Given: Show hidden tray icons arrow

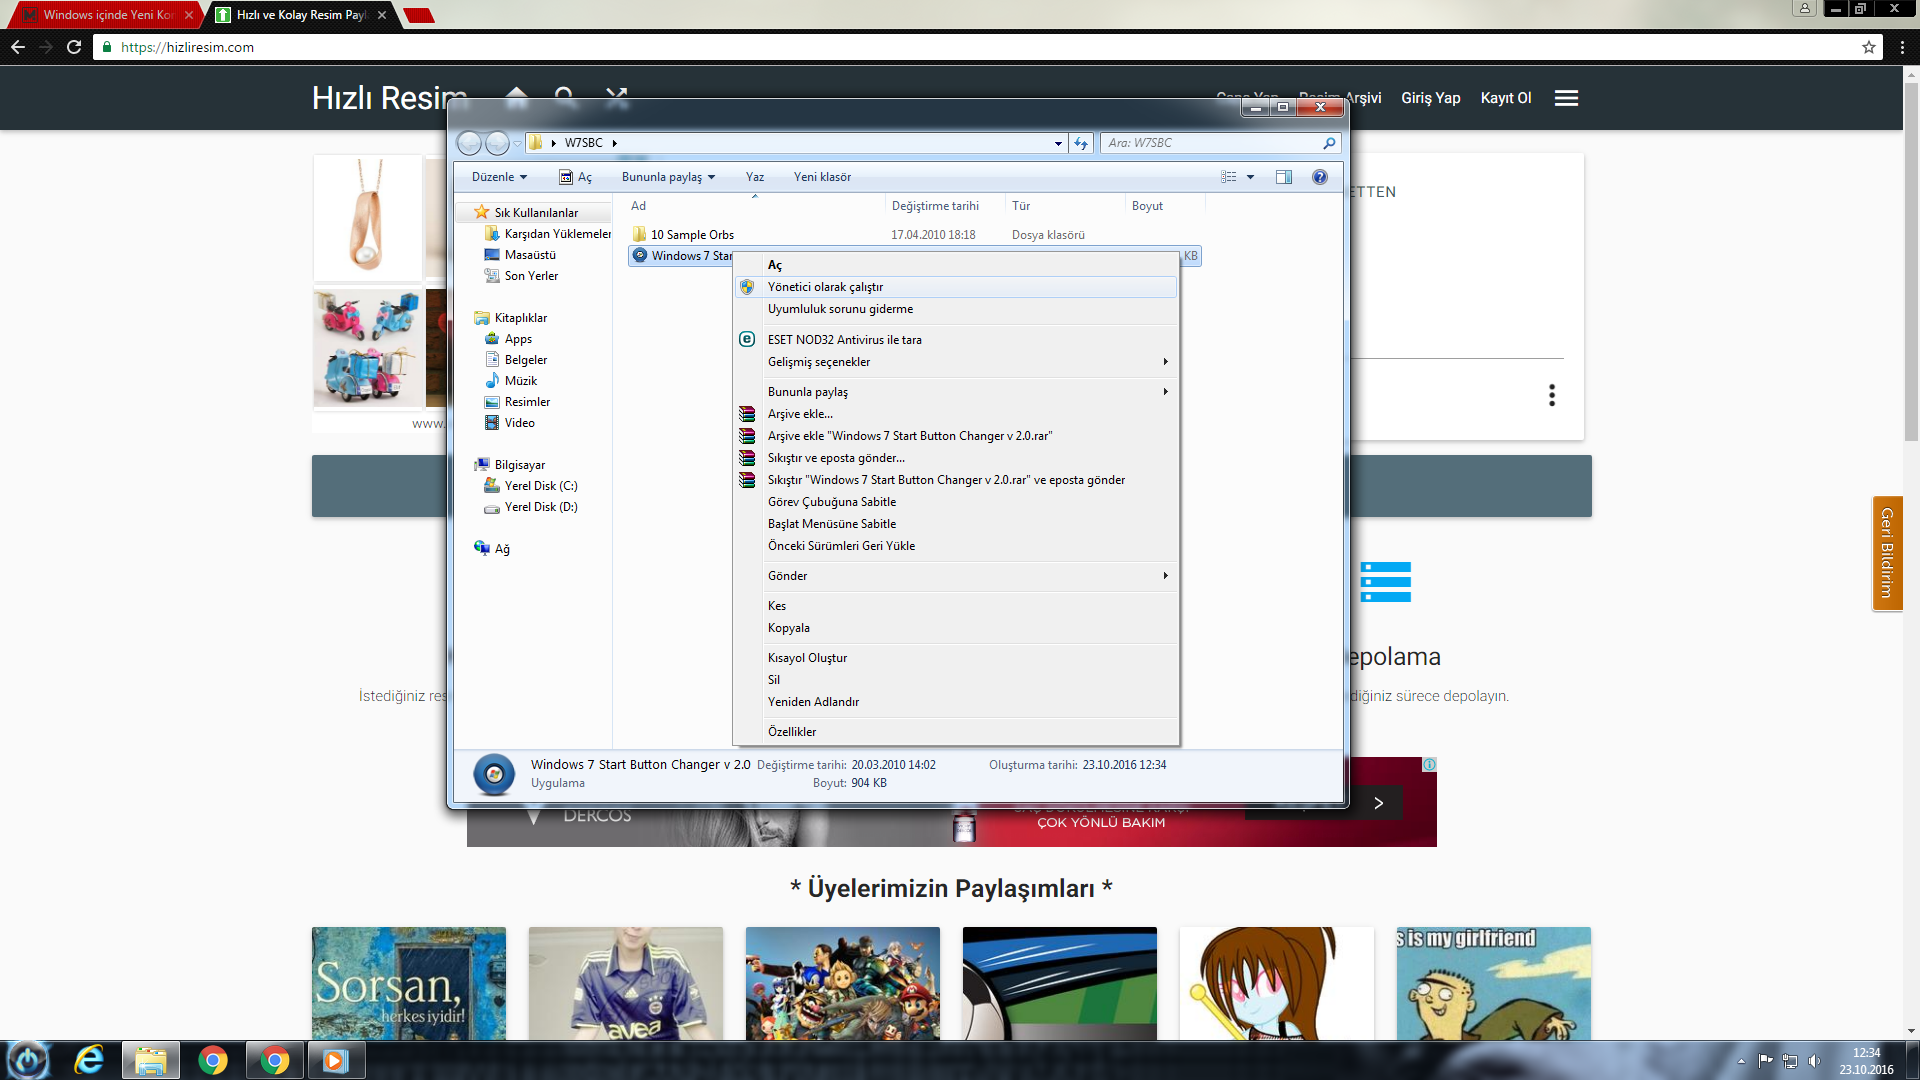Looking at the screenshot, I should click(1741, 1061).
